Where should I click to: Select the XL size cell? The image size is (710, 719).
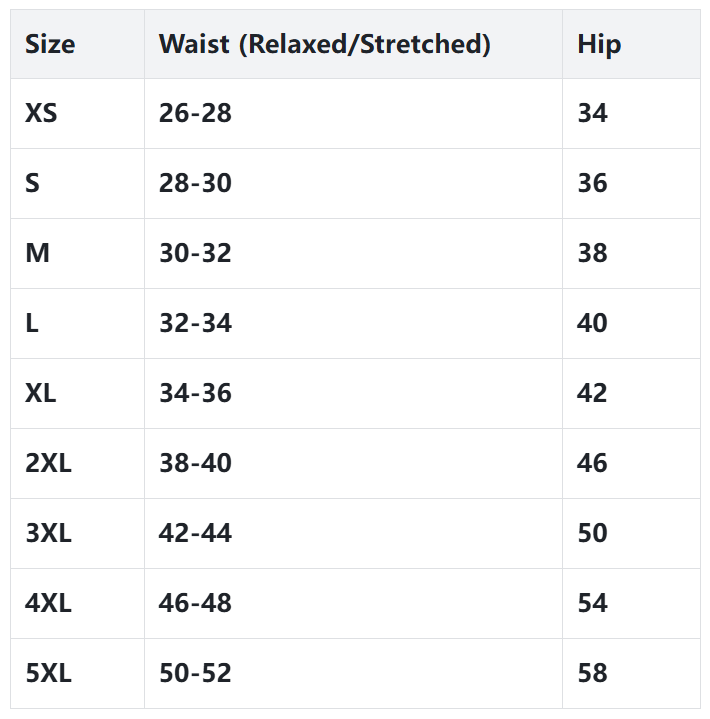(41, 394)
